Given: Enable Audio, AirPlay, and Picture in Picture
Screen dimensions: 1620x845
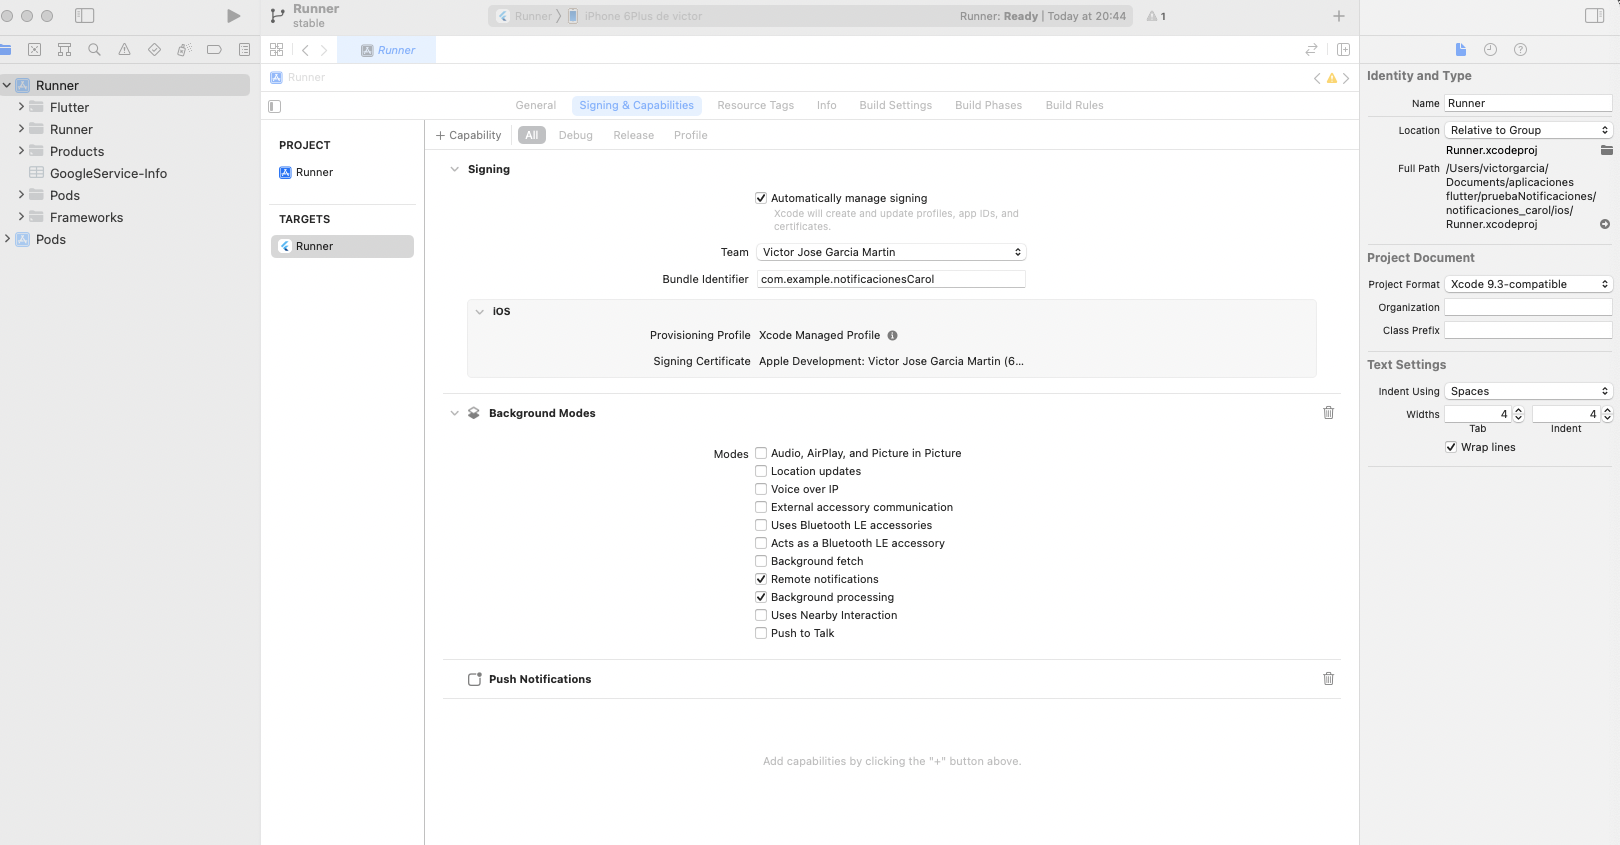Looking at the screenshot, I should pyautogui.click(x=761, y=453).
